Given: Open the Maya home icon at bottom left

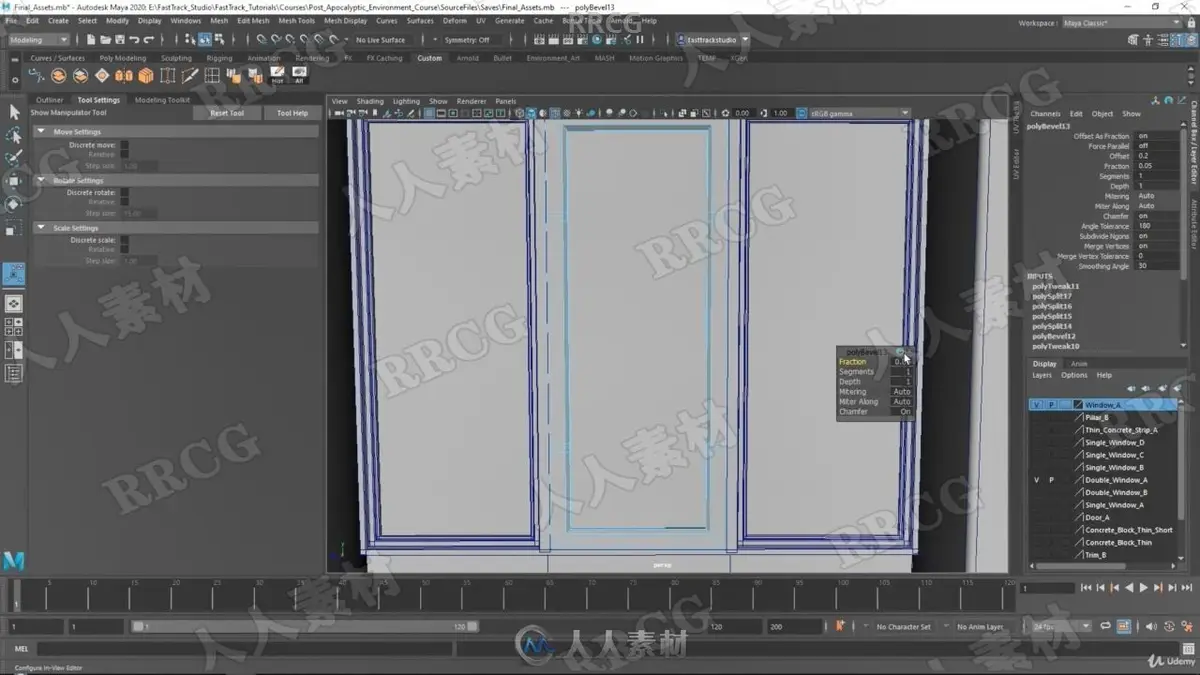Looking at the screenshot, I should pos(14,560).
